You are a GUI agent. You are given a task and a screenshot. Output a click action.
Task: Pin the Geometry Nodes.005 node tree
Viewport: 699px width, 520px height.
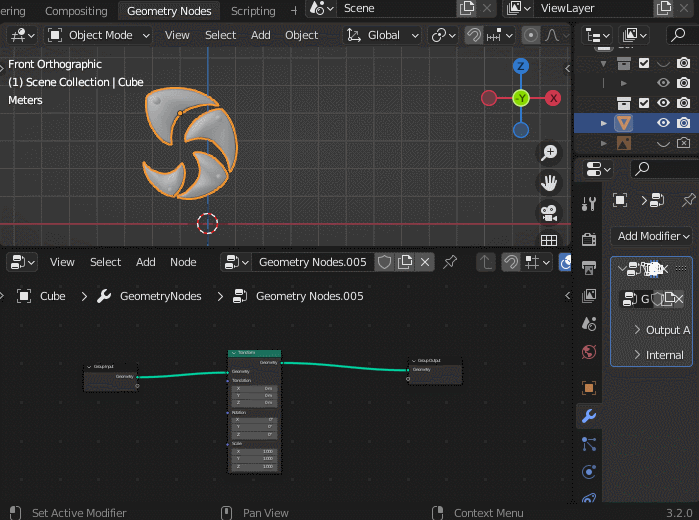pyautogui.click(x=450, y=262)
